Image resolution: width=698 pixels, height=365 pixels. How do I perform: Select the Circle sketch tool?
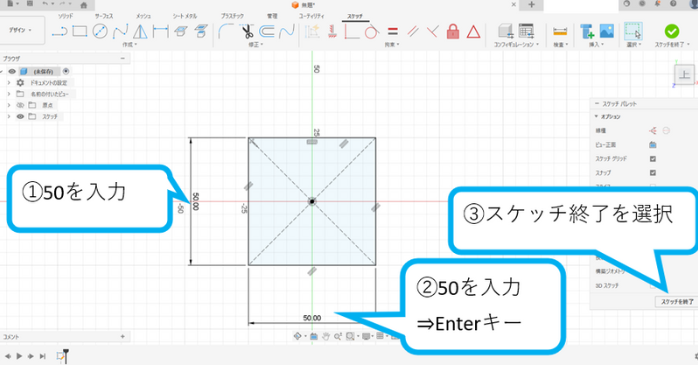click(x=100, y=31)
